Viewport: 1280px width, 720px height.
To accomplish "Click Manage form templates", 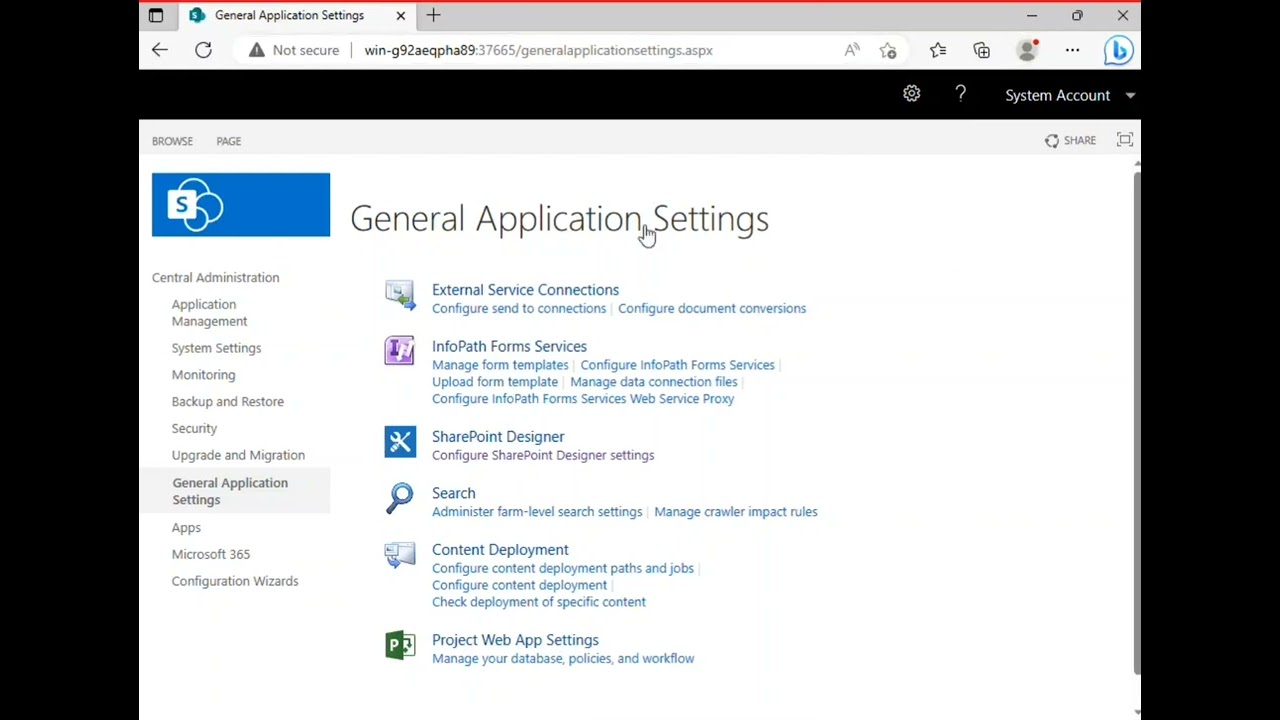I will click(x=500, y=365).
